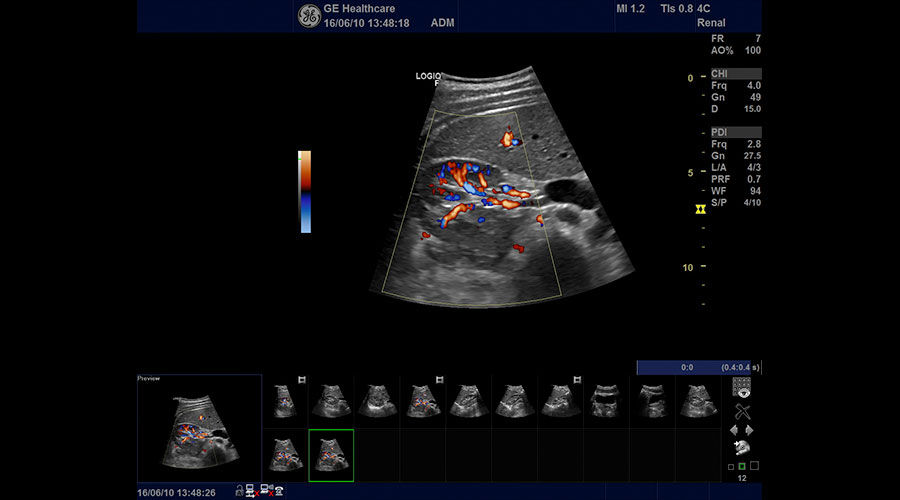Click the depth scale marker '10'
This screenshot has width=900, height=500.
688,268
